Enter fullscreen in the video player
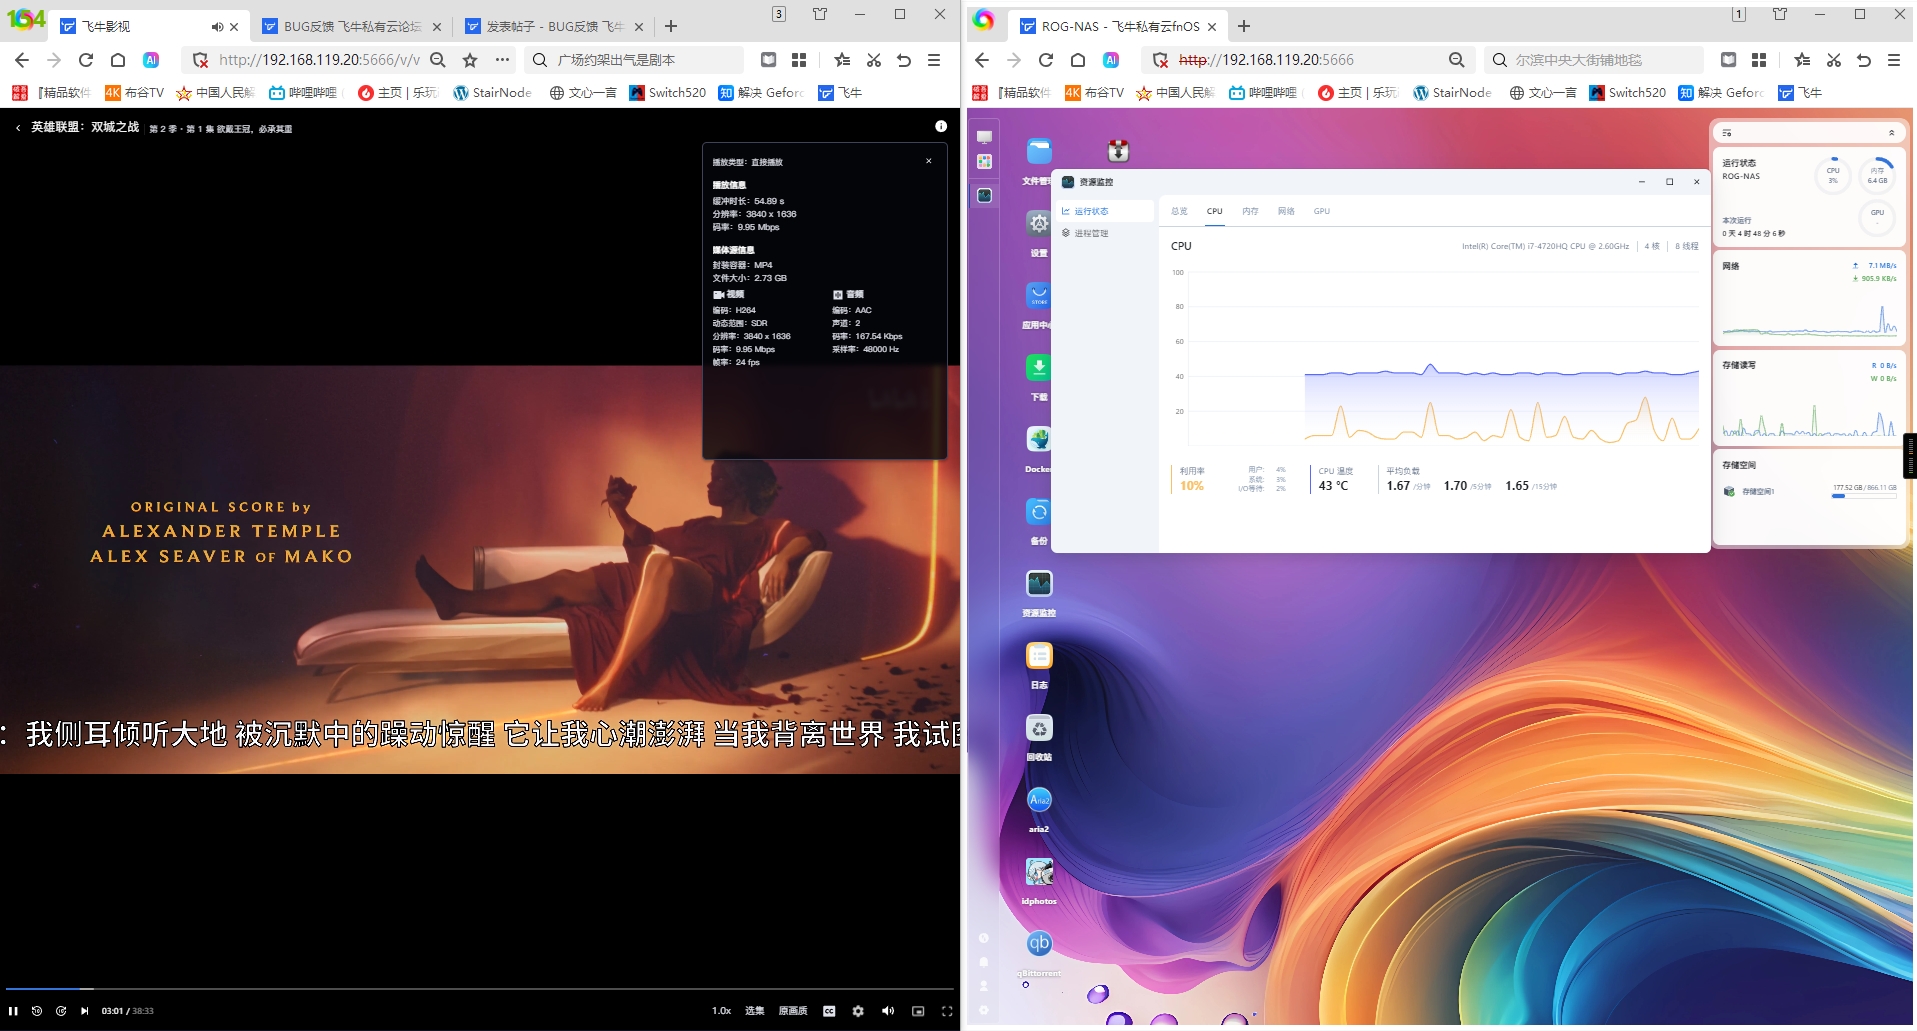Viewport: 1917px width, 1031px height. coord(947,1011)
